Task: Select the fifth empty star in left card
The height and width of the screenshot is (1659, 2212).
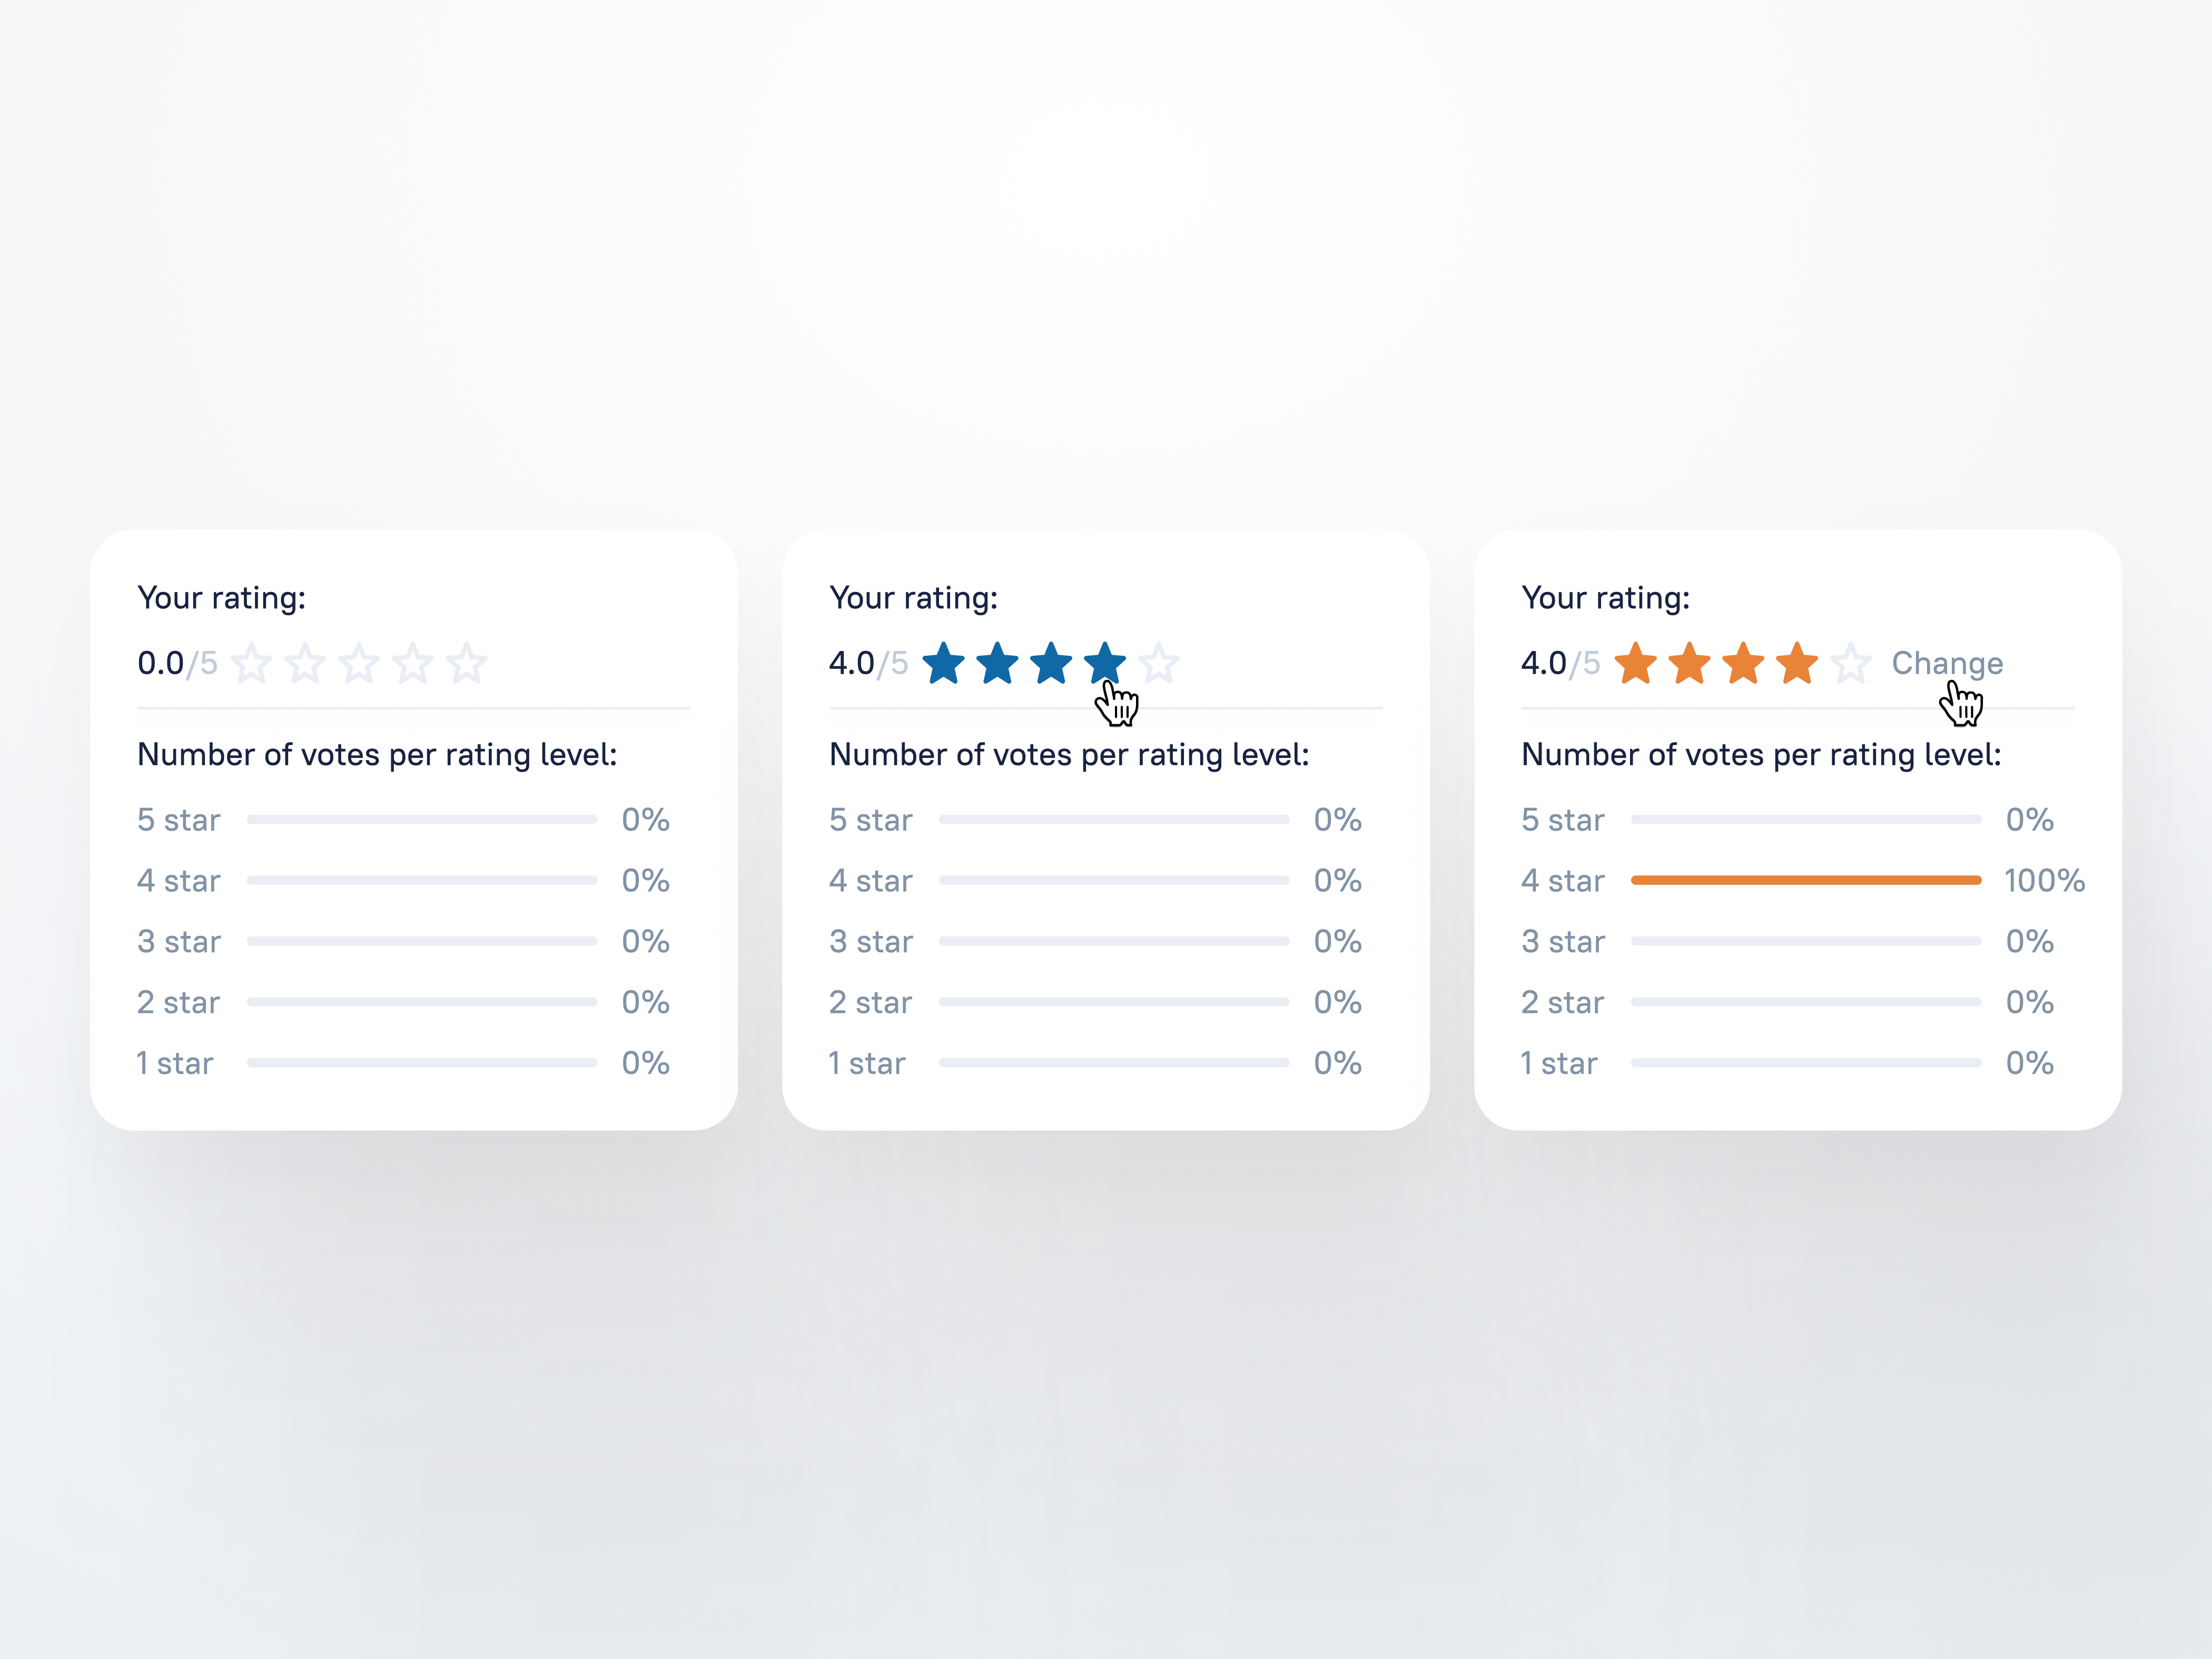Action: click(466, 664)
